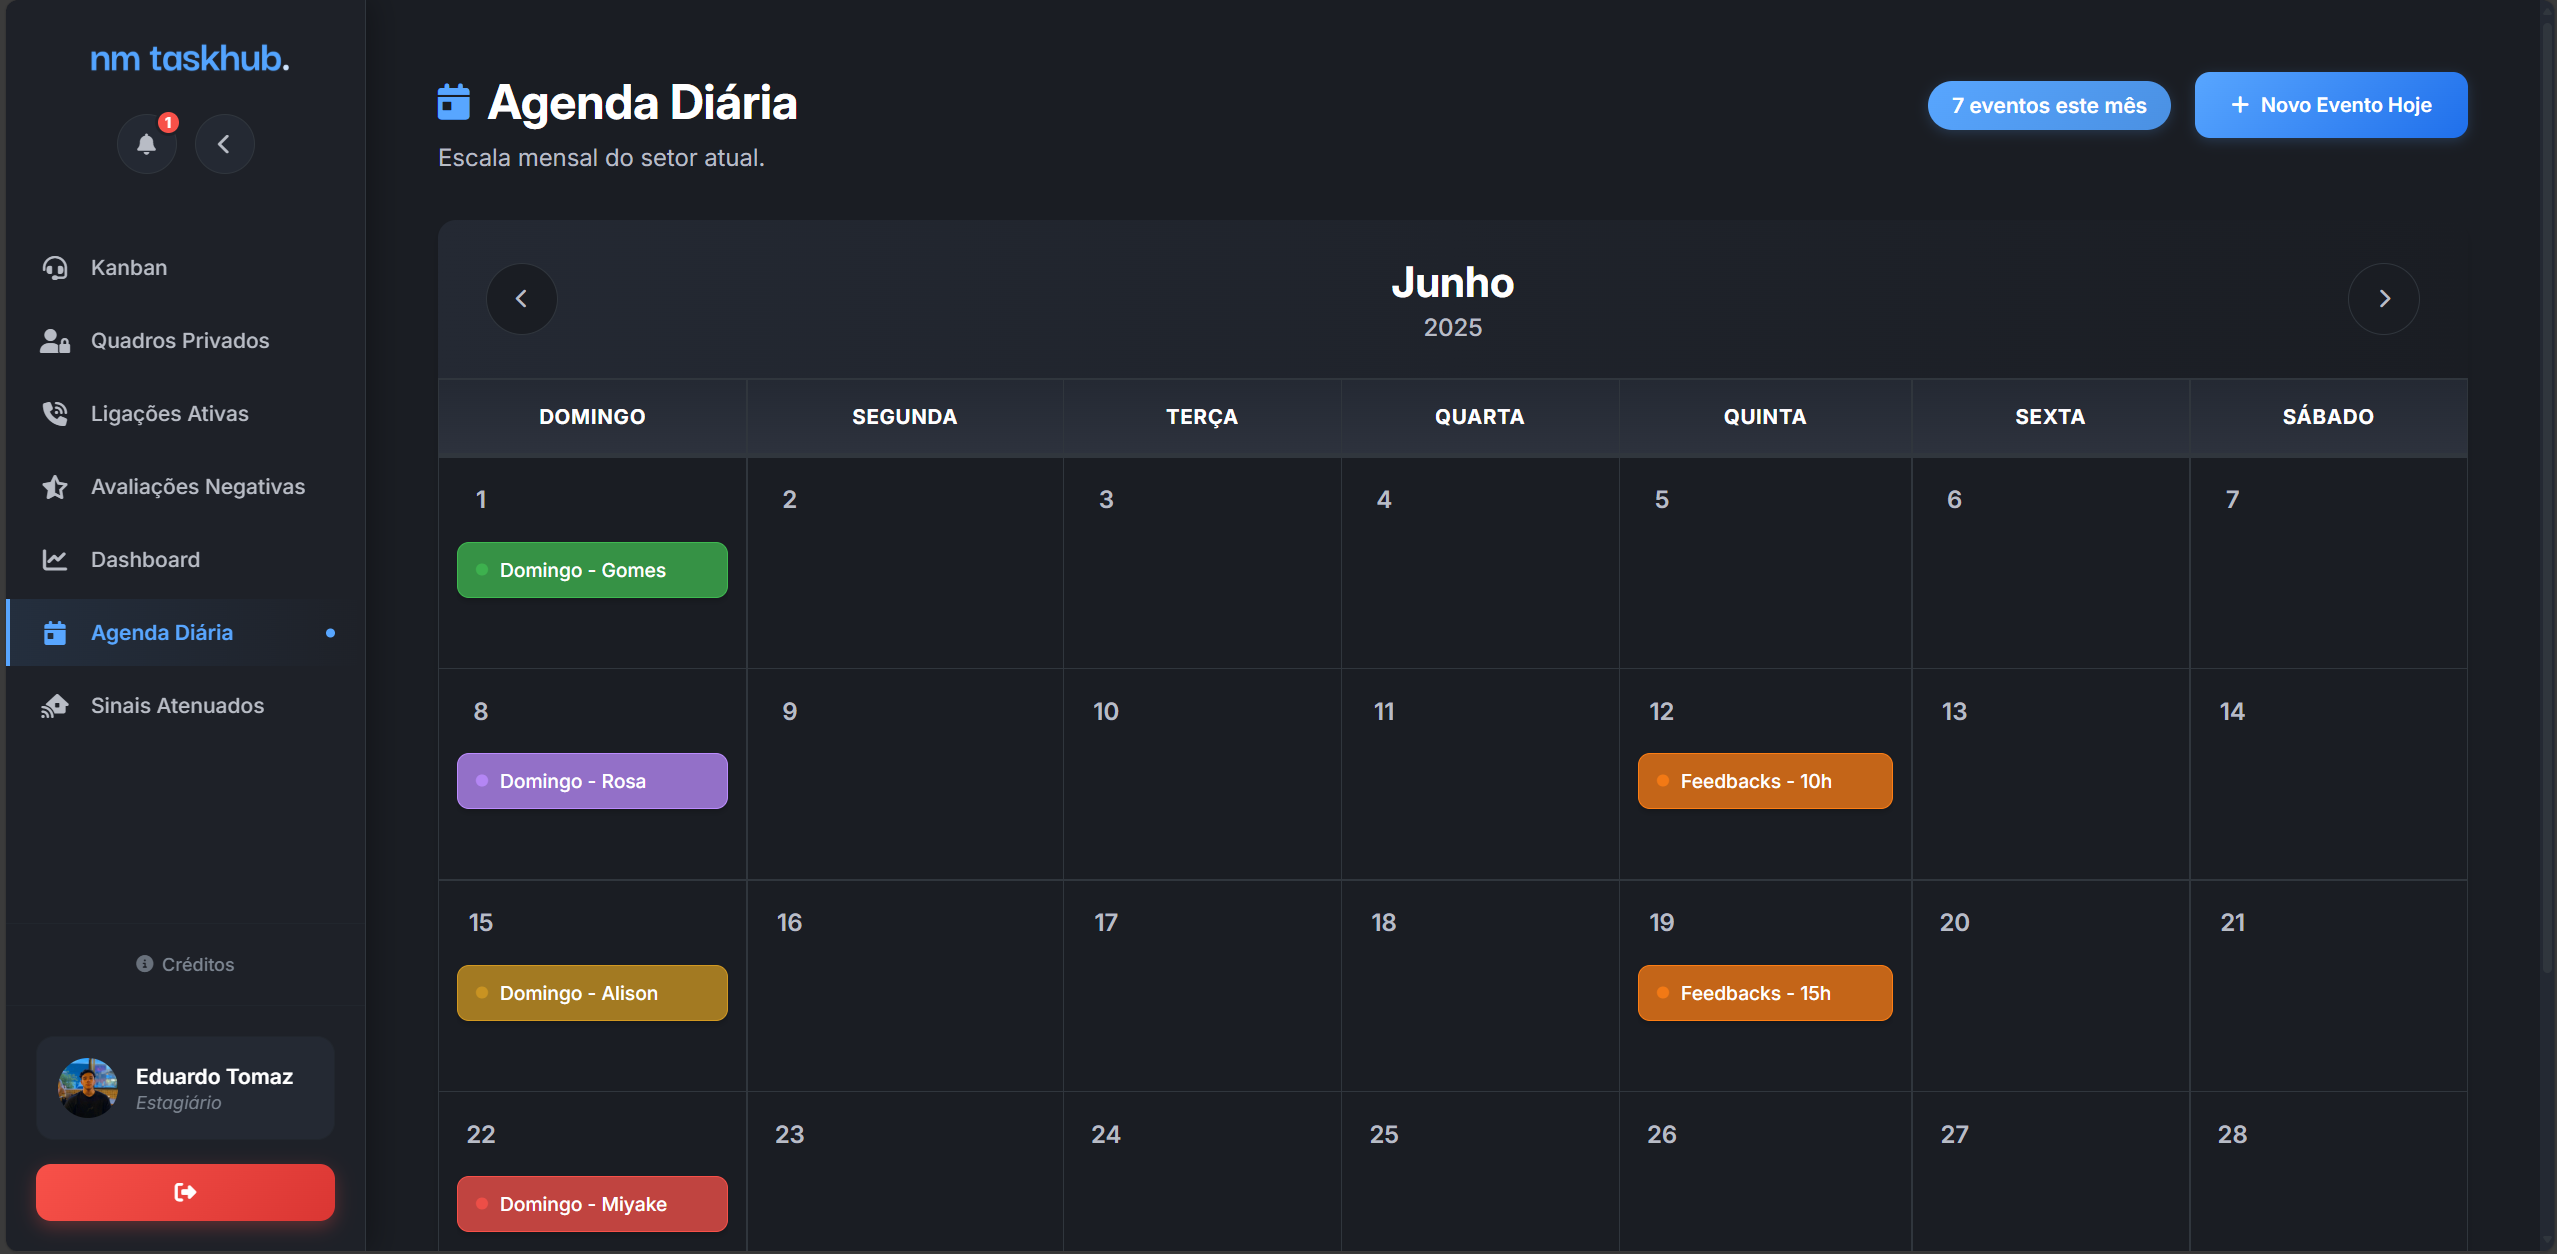Select the purple Domingo - Rosa event
The height and width of the screenshot is (1254, 2557).
[592, 781]
